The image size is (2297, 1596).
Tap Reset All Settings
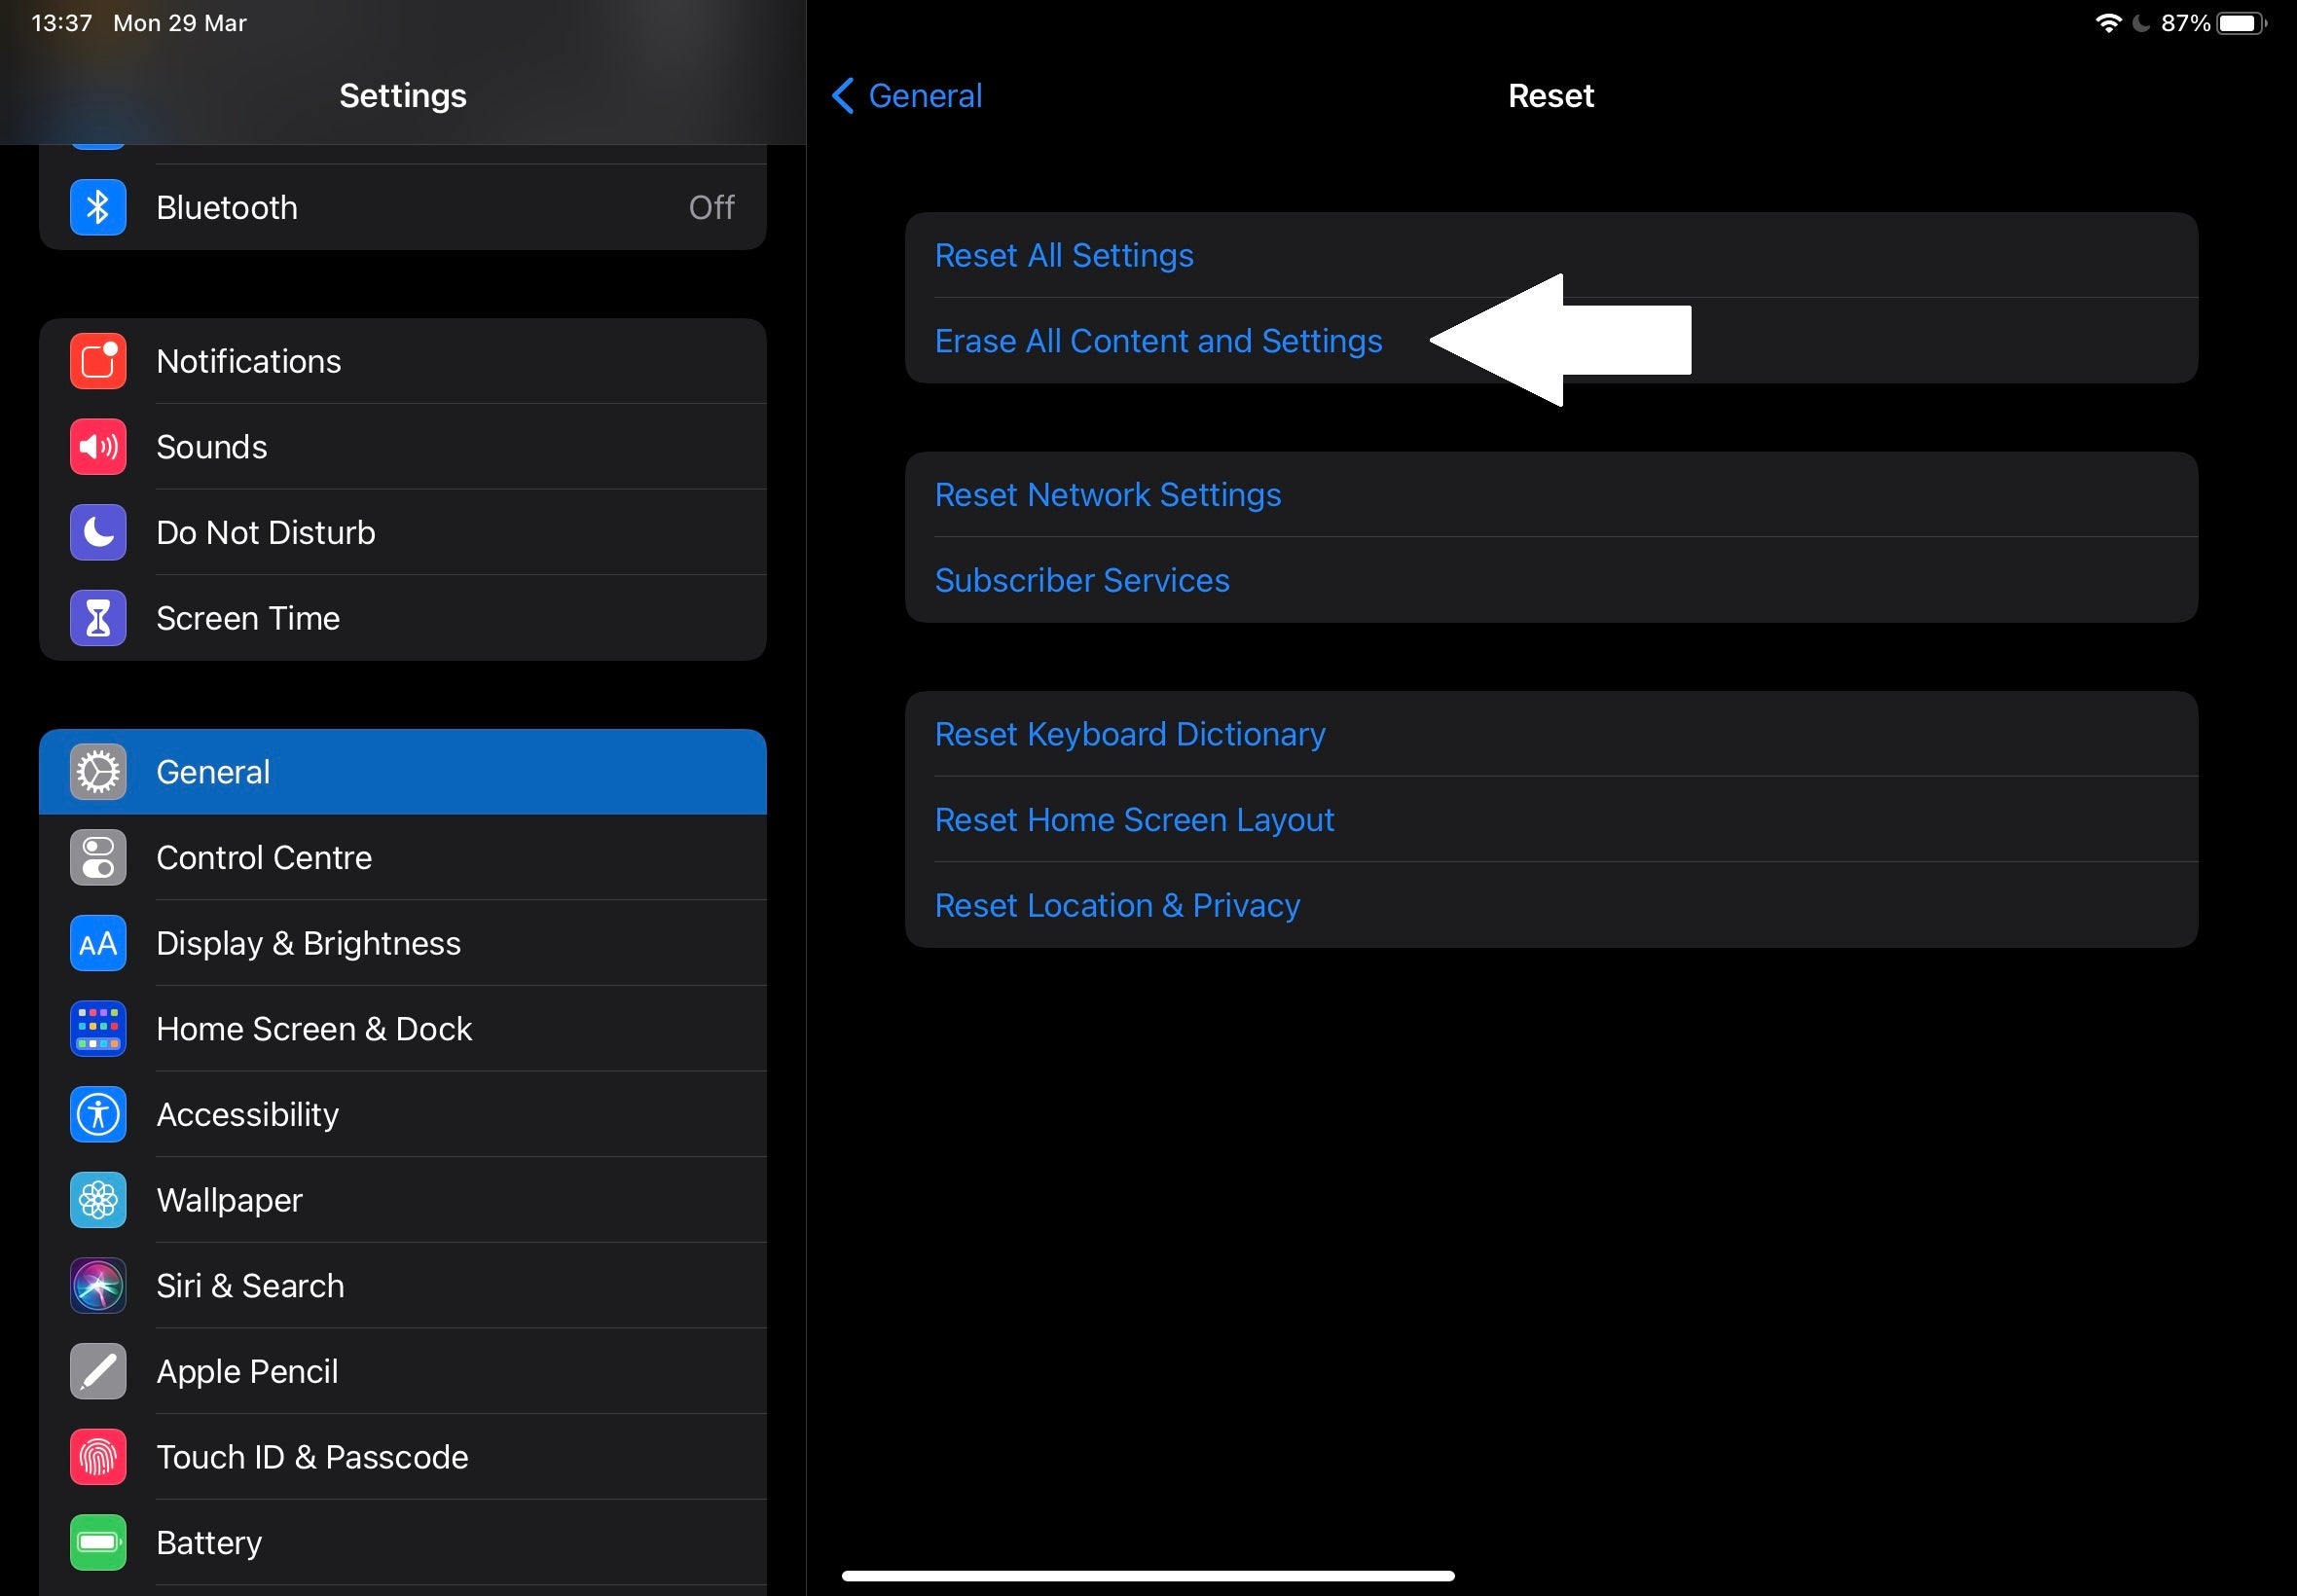[1551, 255]
